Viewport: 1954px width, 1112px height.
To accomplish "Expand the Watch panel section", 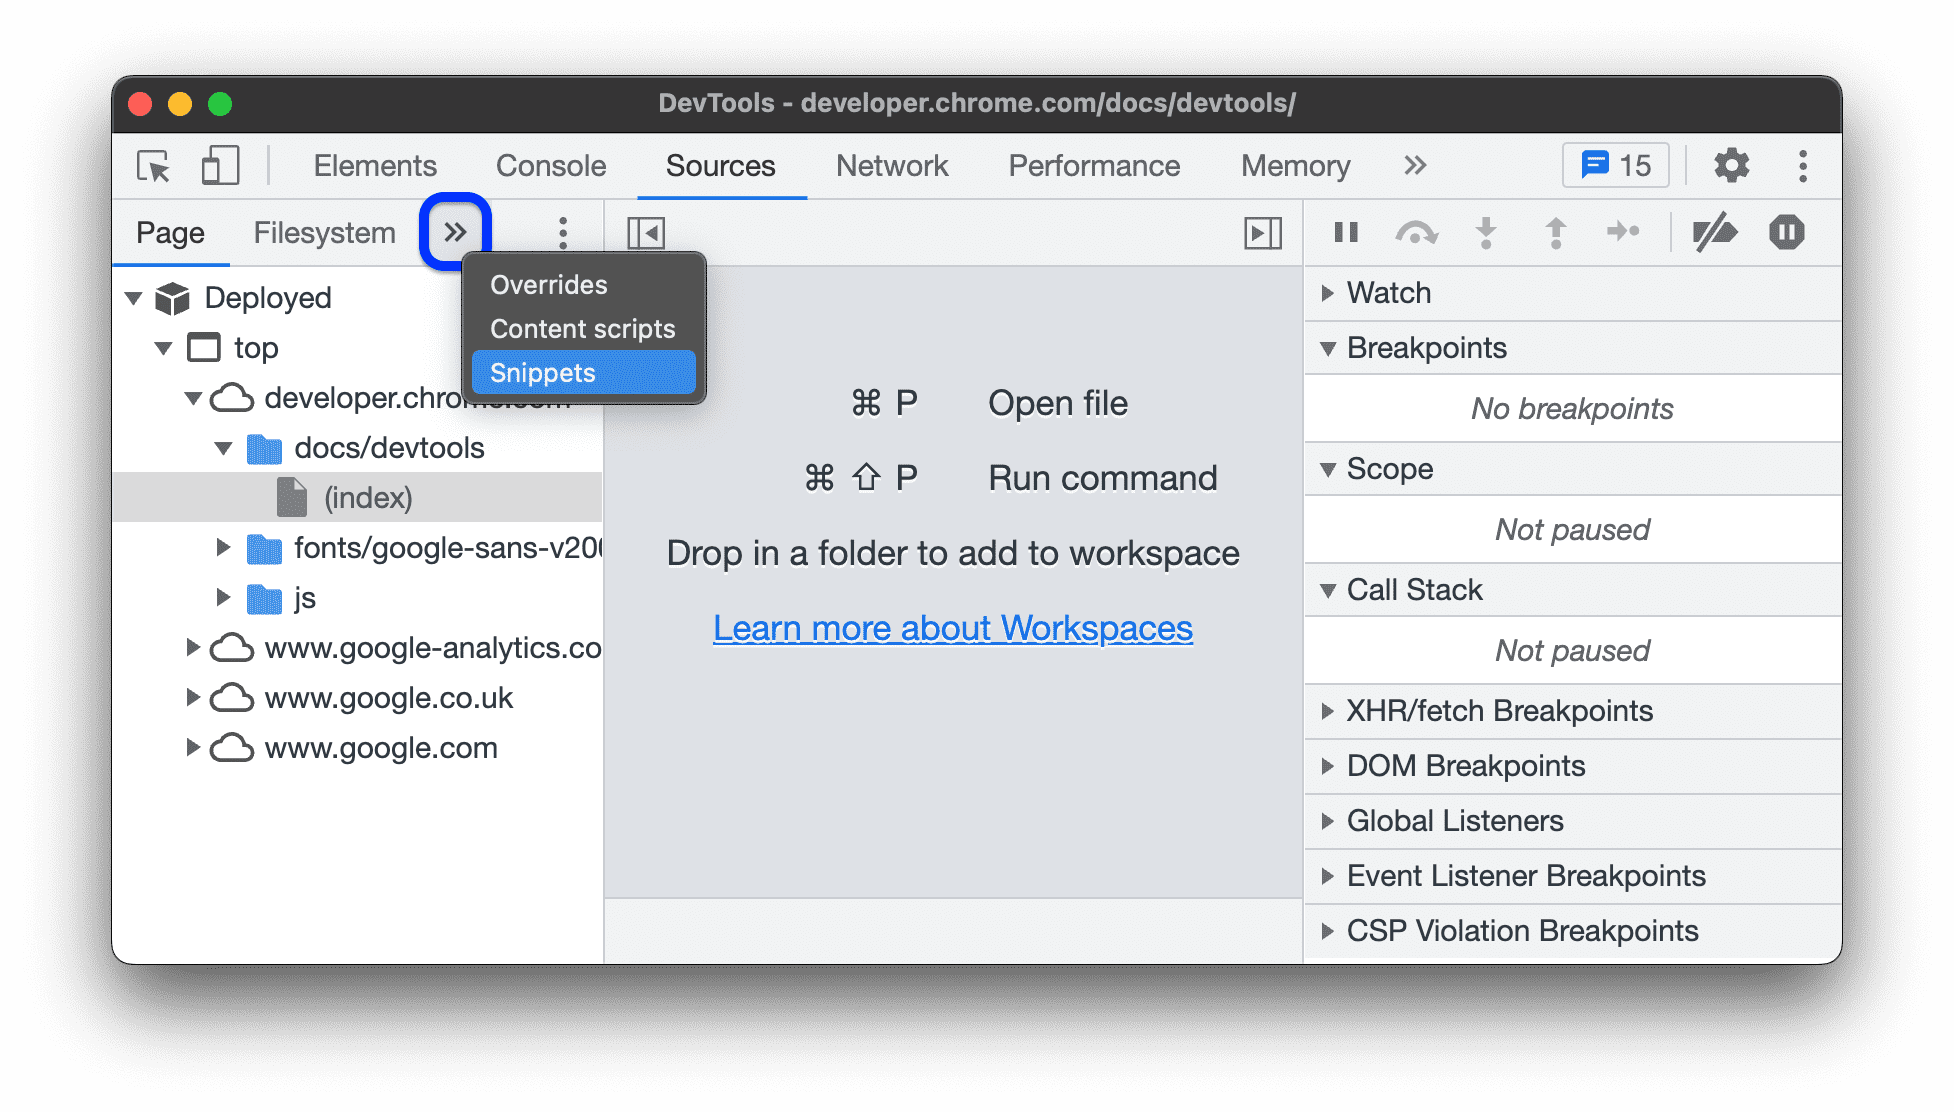I will pos(1331,292).
